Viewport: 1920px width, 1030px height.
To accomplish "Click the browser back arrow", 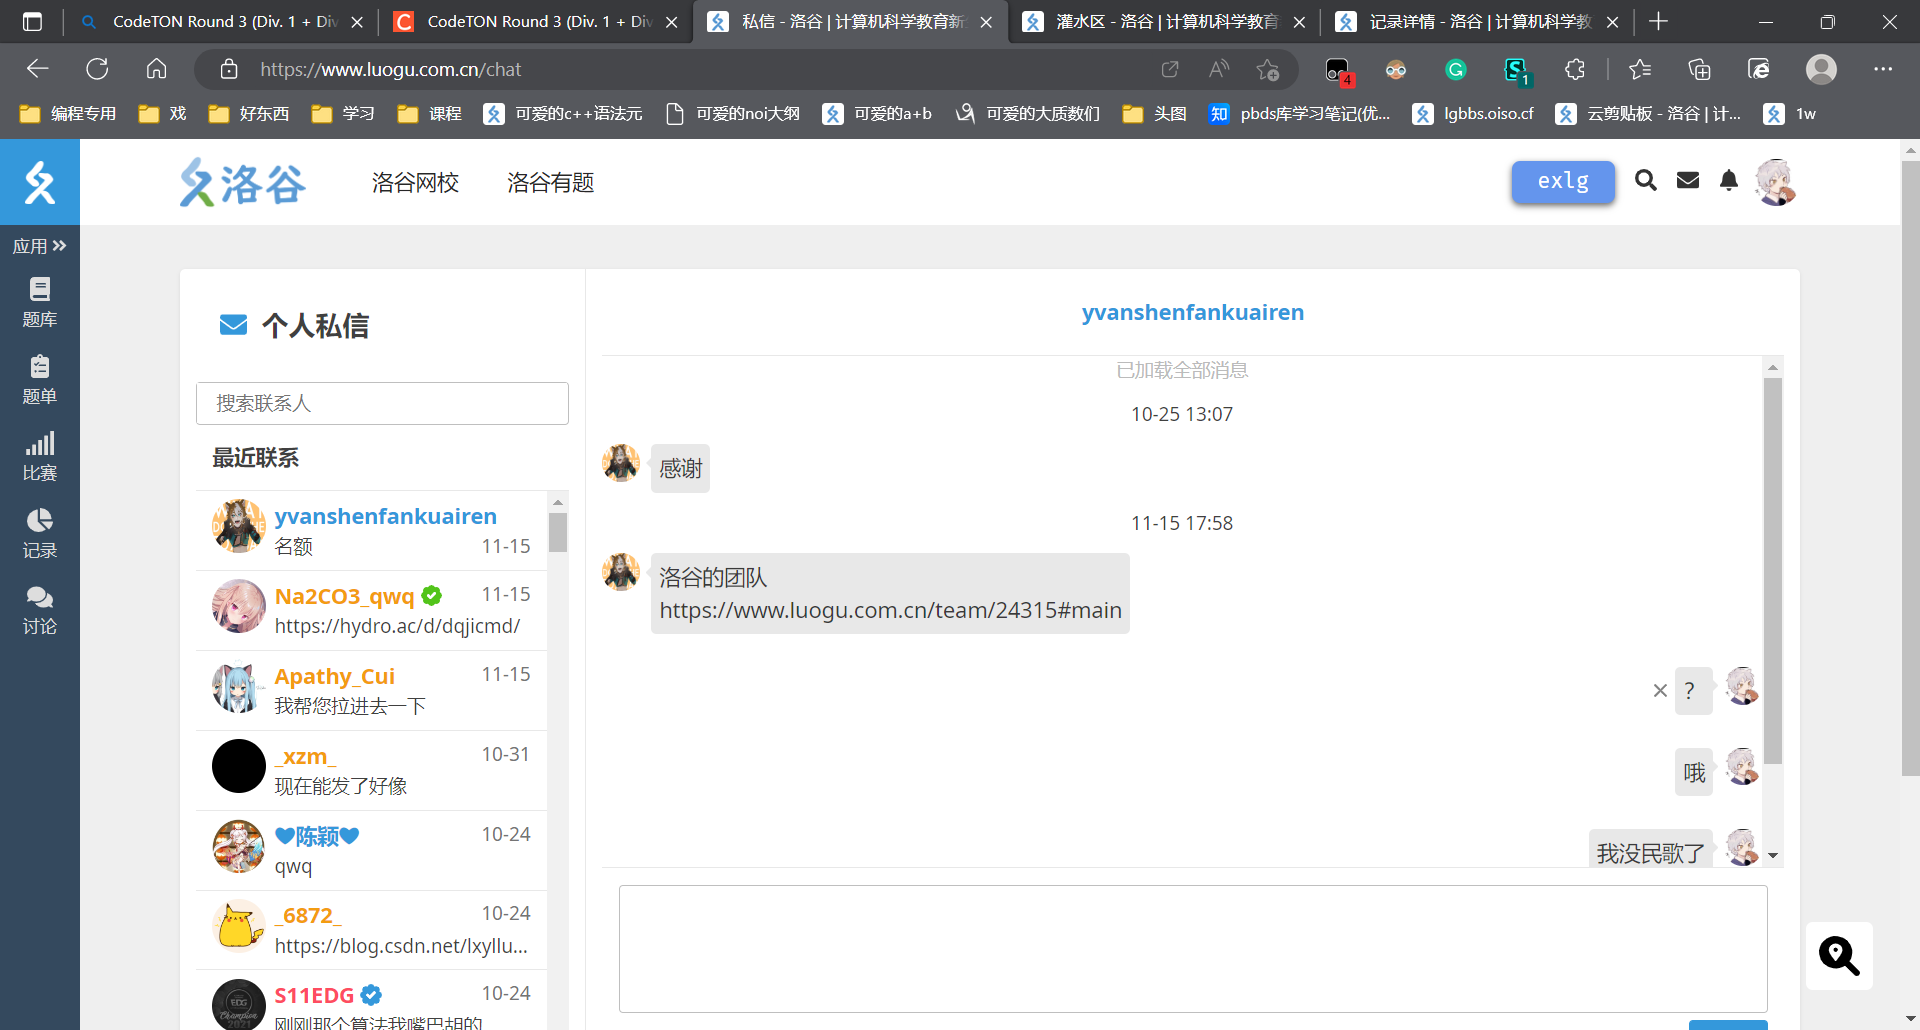I will 38,69.
